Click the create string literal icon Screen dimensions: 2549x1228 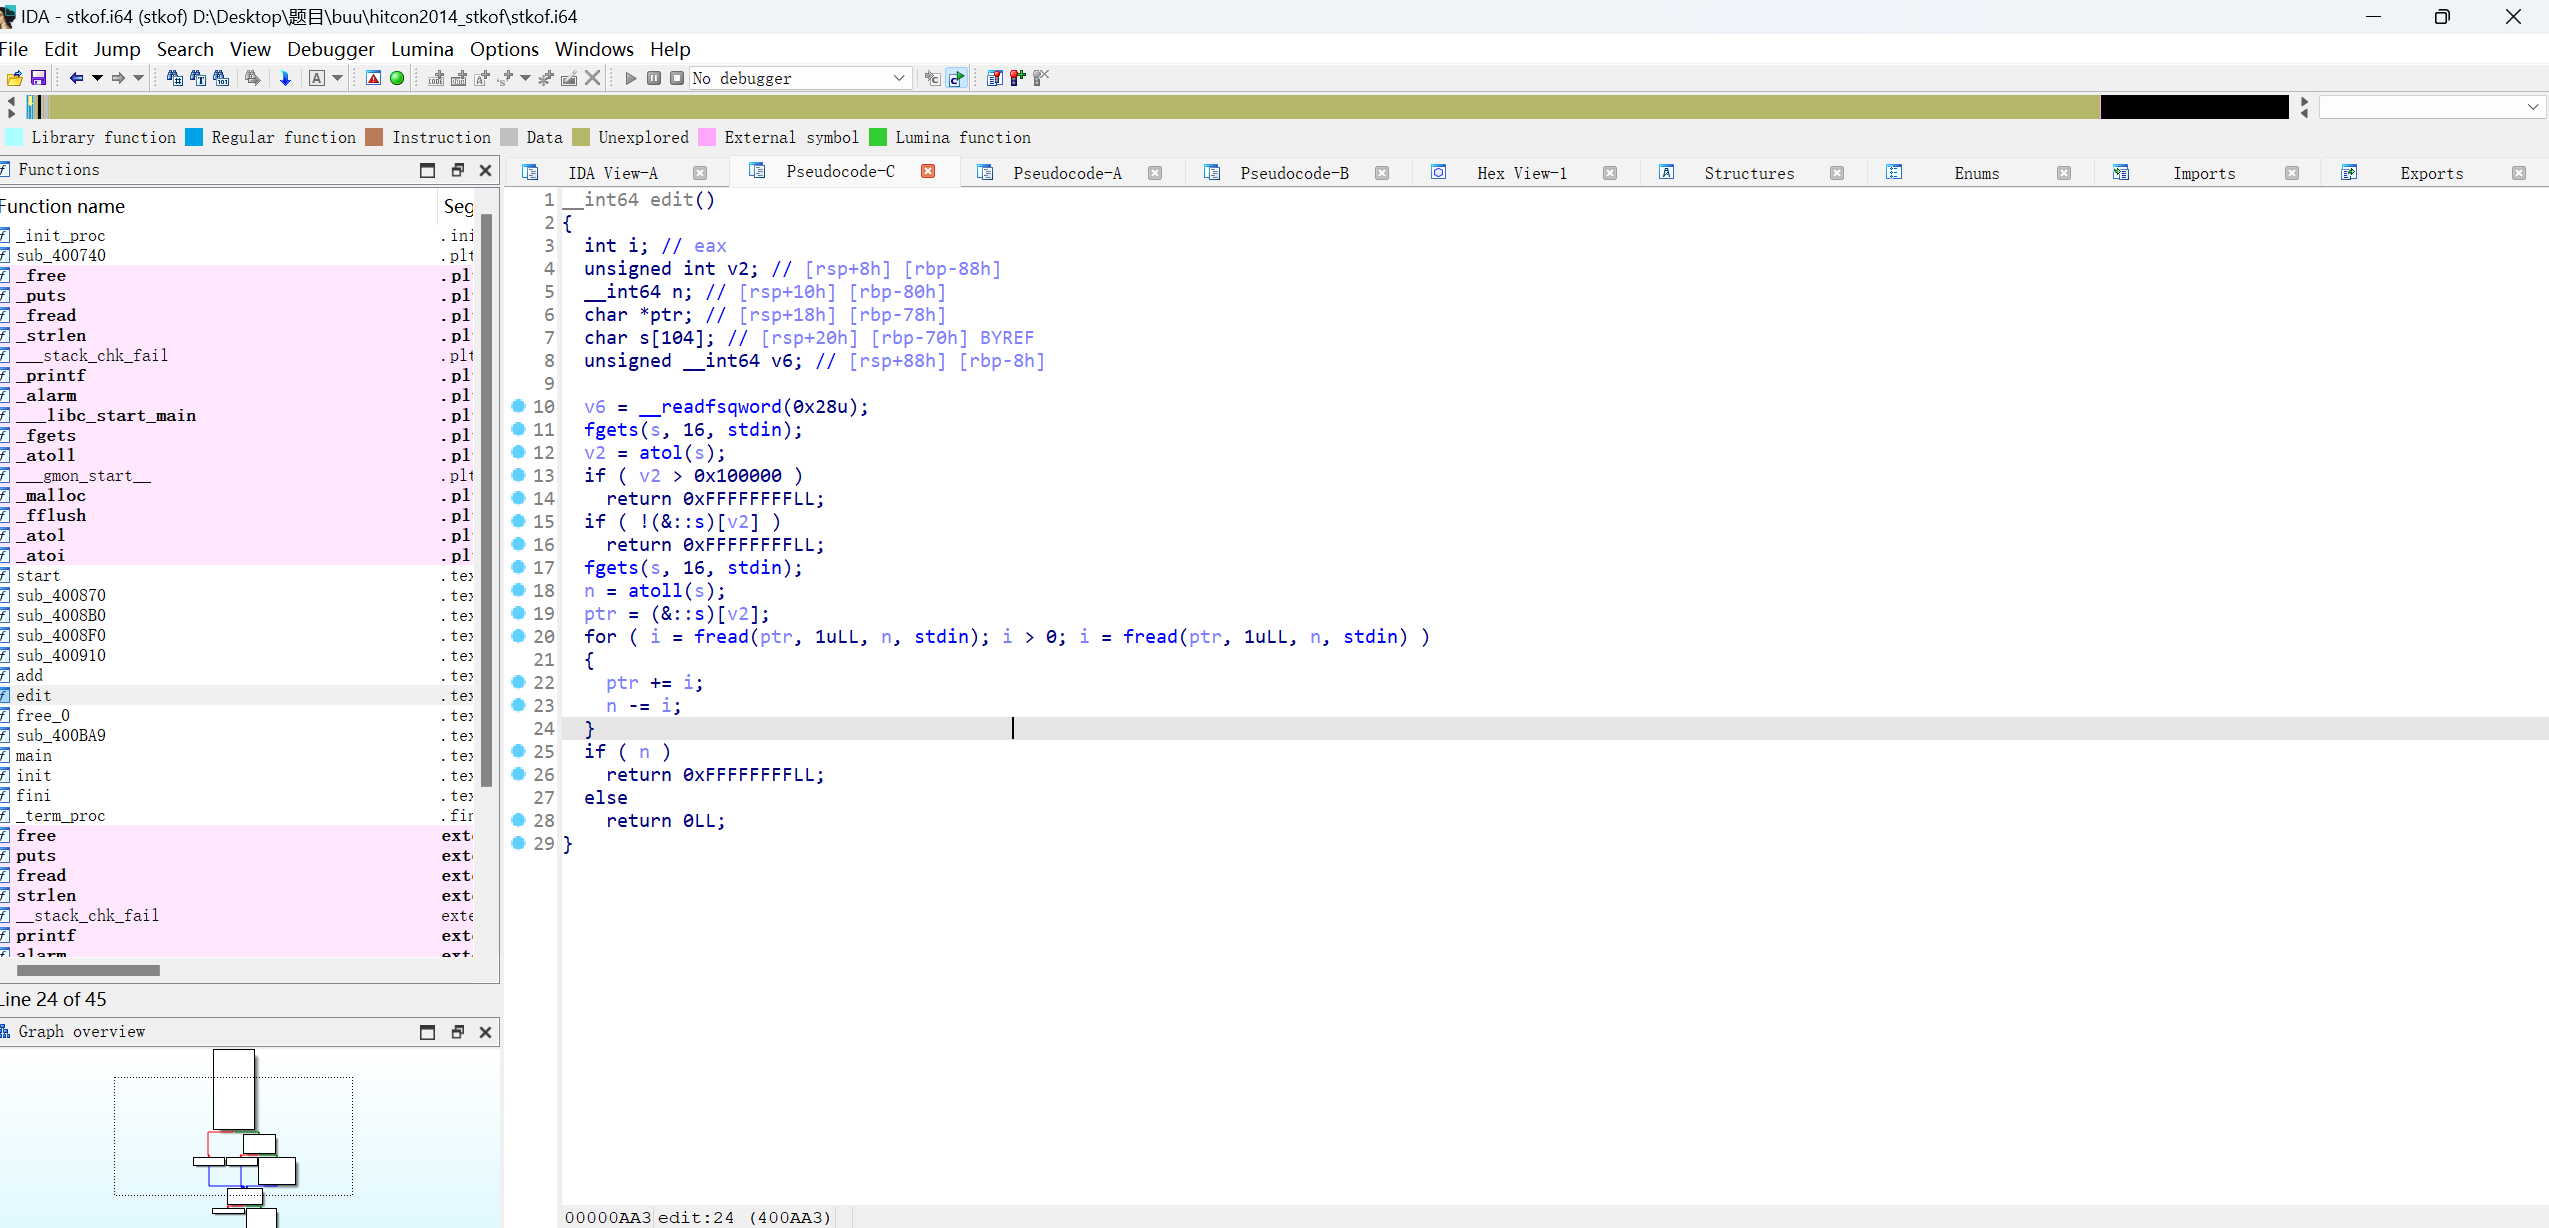coord(482,78)
